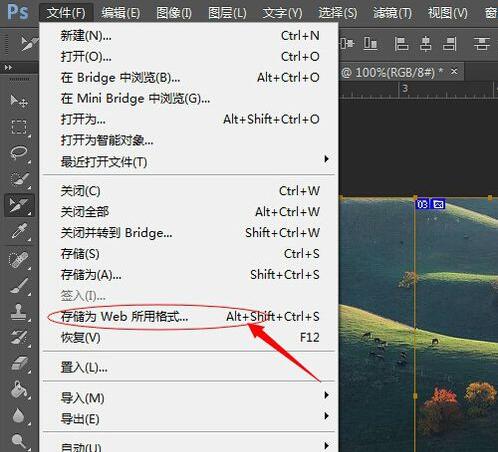This screenshot has height=452, width=498.
Task: Click the slice 03 image badge icon
Action: pos(438,204)
